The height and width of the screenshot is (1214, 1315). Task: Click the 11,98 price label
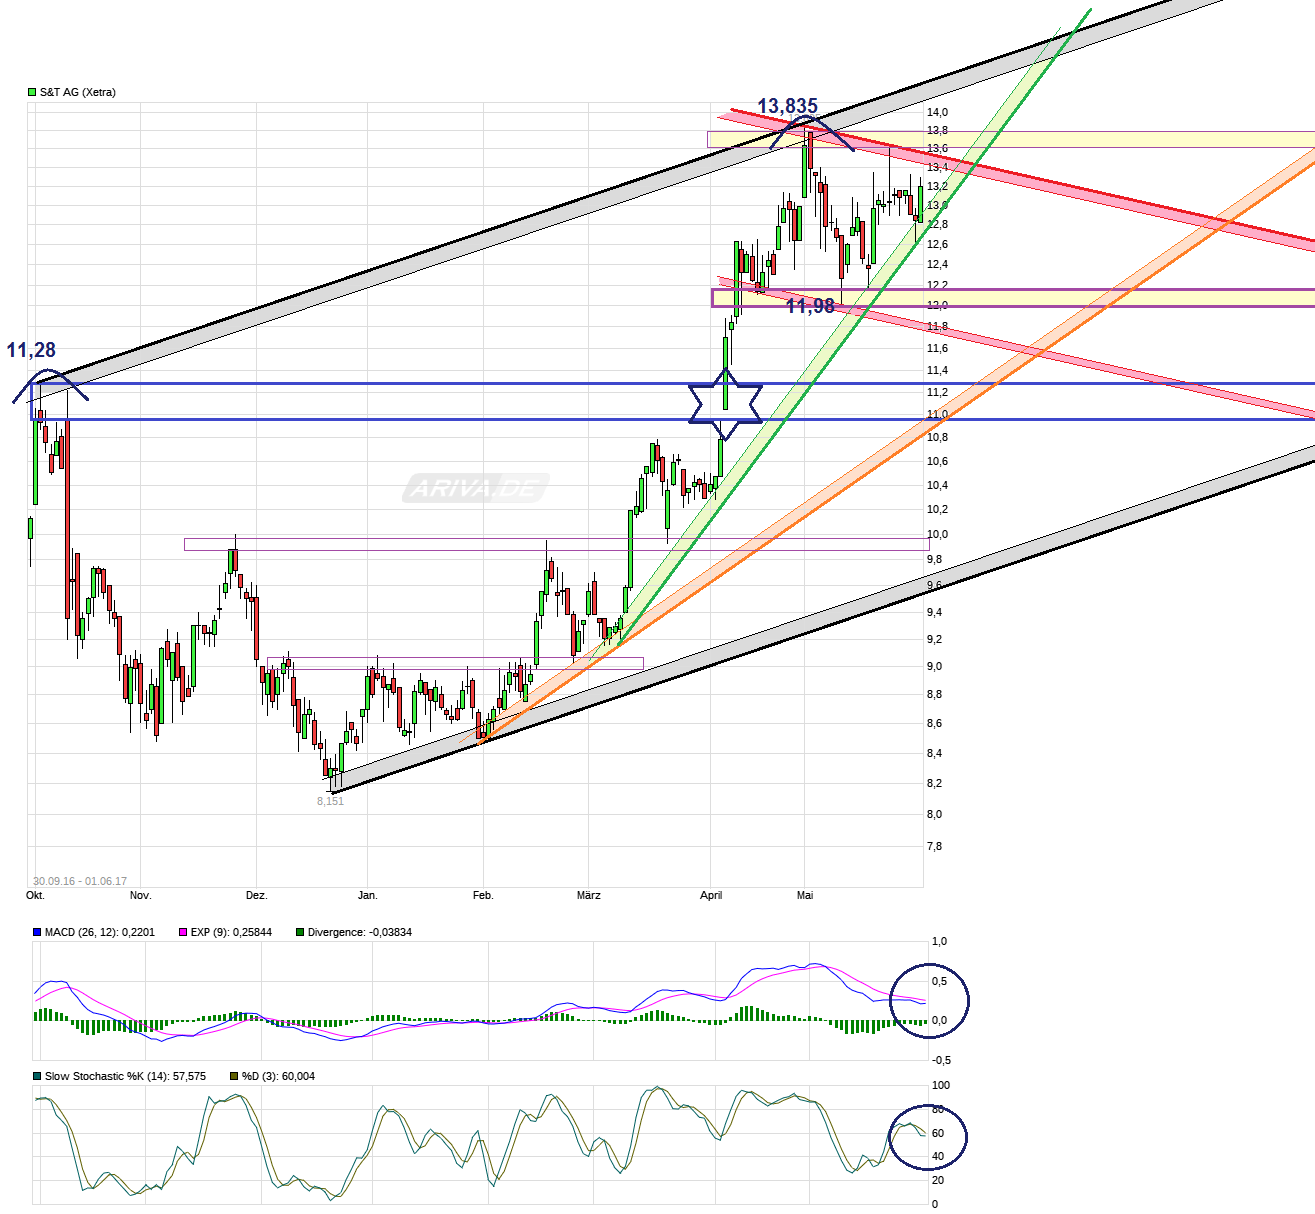[811, 305]
